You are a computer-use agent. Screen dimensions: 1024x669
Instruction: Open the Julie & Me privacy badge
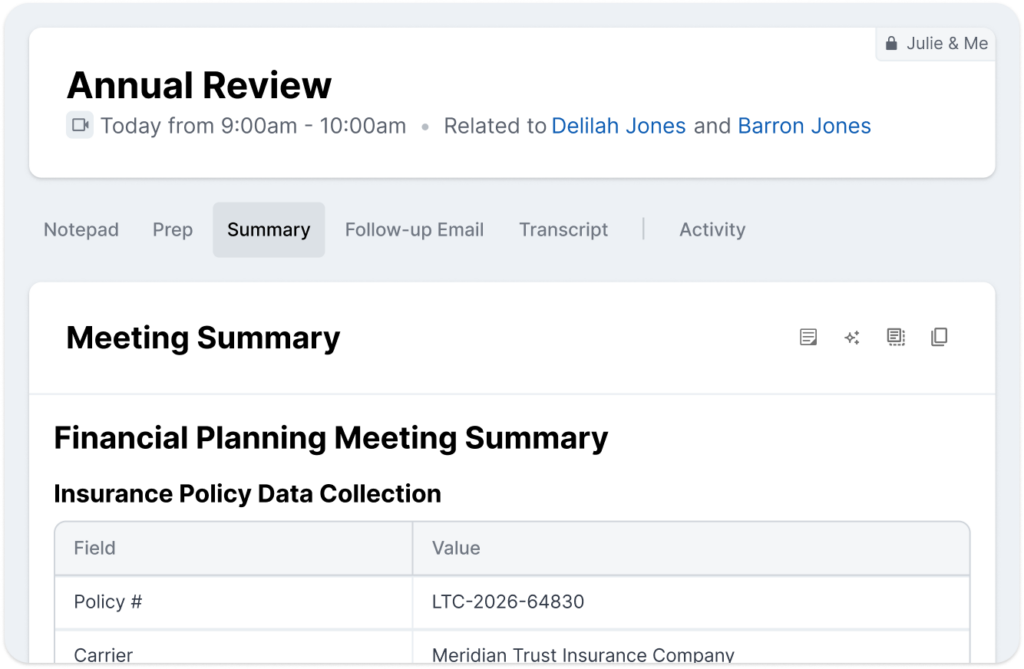pos(935,44)
